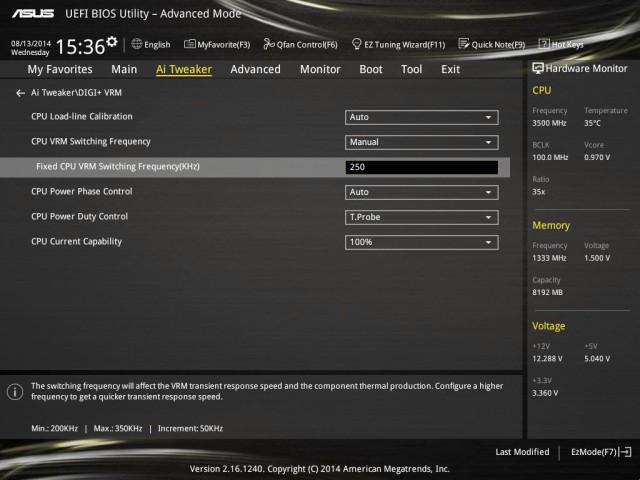Expand CPU Power Phase Control dropdown

(422, 192)
